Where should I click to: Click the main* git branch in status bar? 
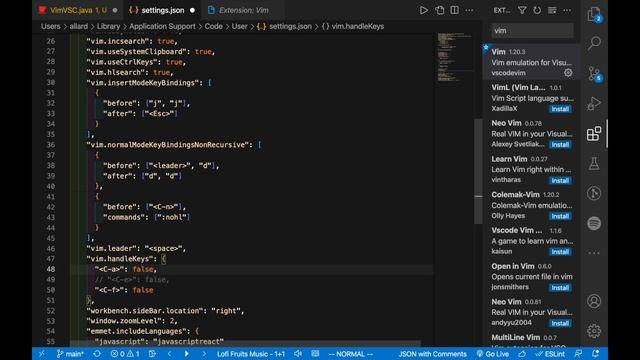pos(70,353)
